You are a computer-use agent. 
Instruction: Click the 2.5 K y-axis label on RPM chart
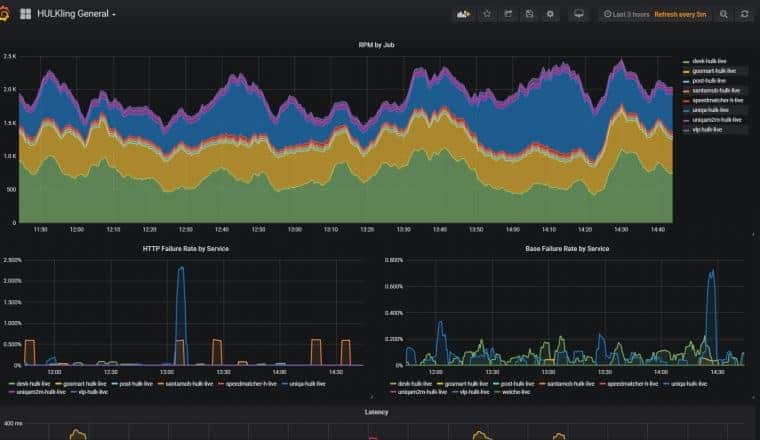[x=10, y=56]
